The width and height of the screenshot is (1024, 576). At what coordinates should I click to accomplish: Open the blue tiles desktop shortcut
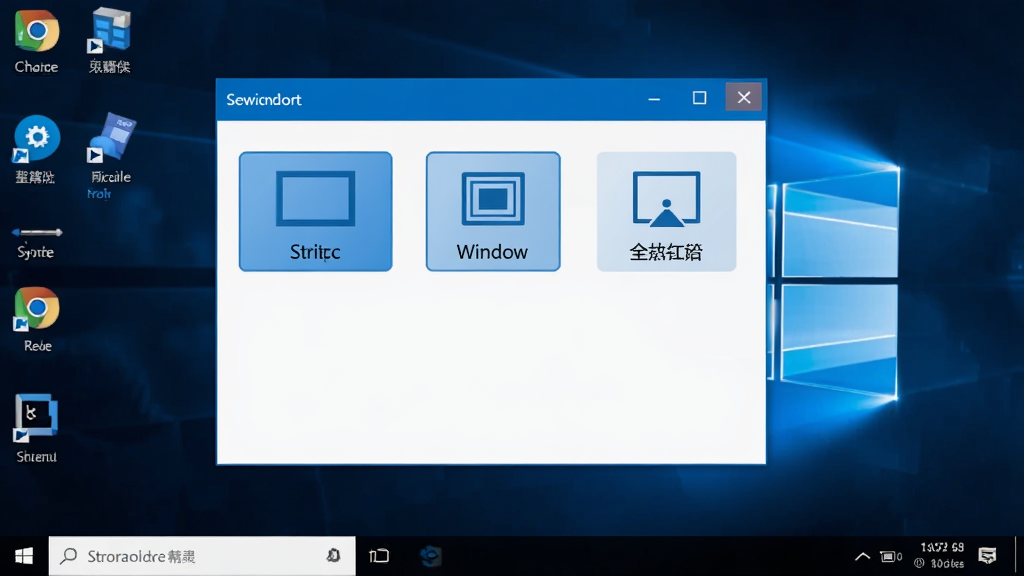tap(110, 40)
